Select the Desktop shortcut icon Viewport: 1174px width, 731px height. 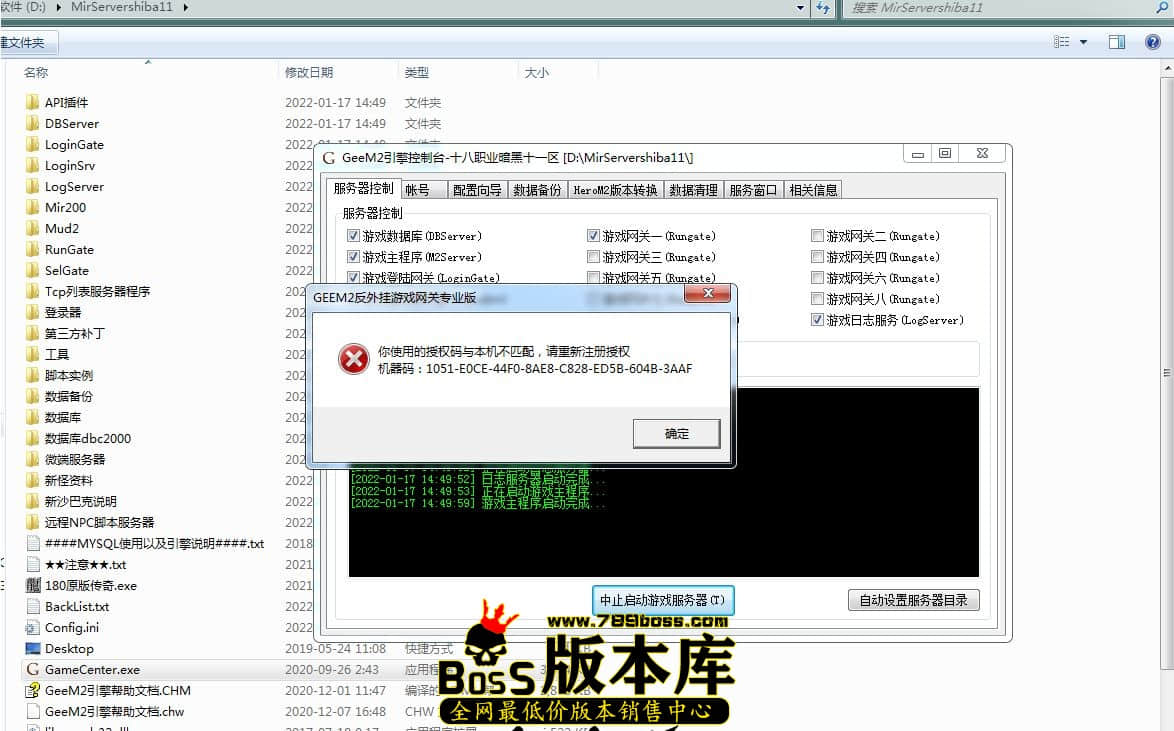[x=32, y=648]
